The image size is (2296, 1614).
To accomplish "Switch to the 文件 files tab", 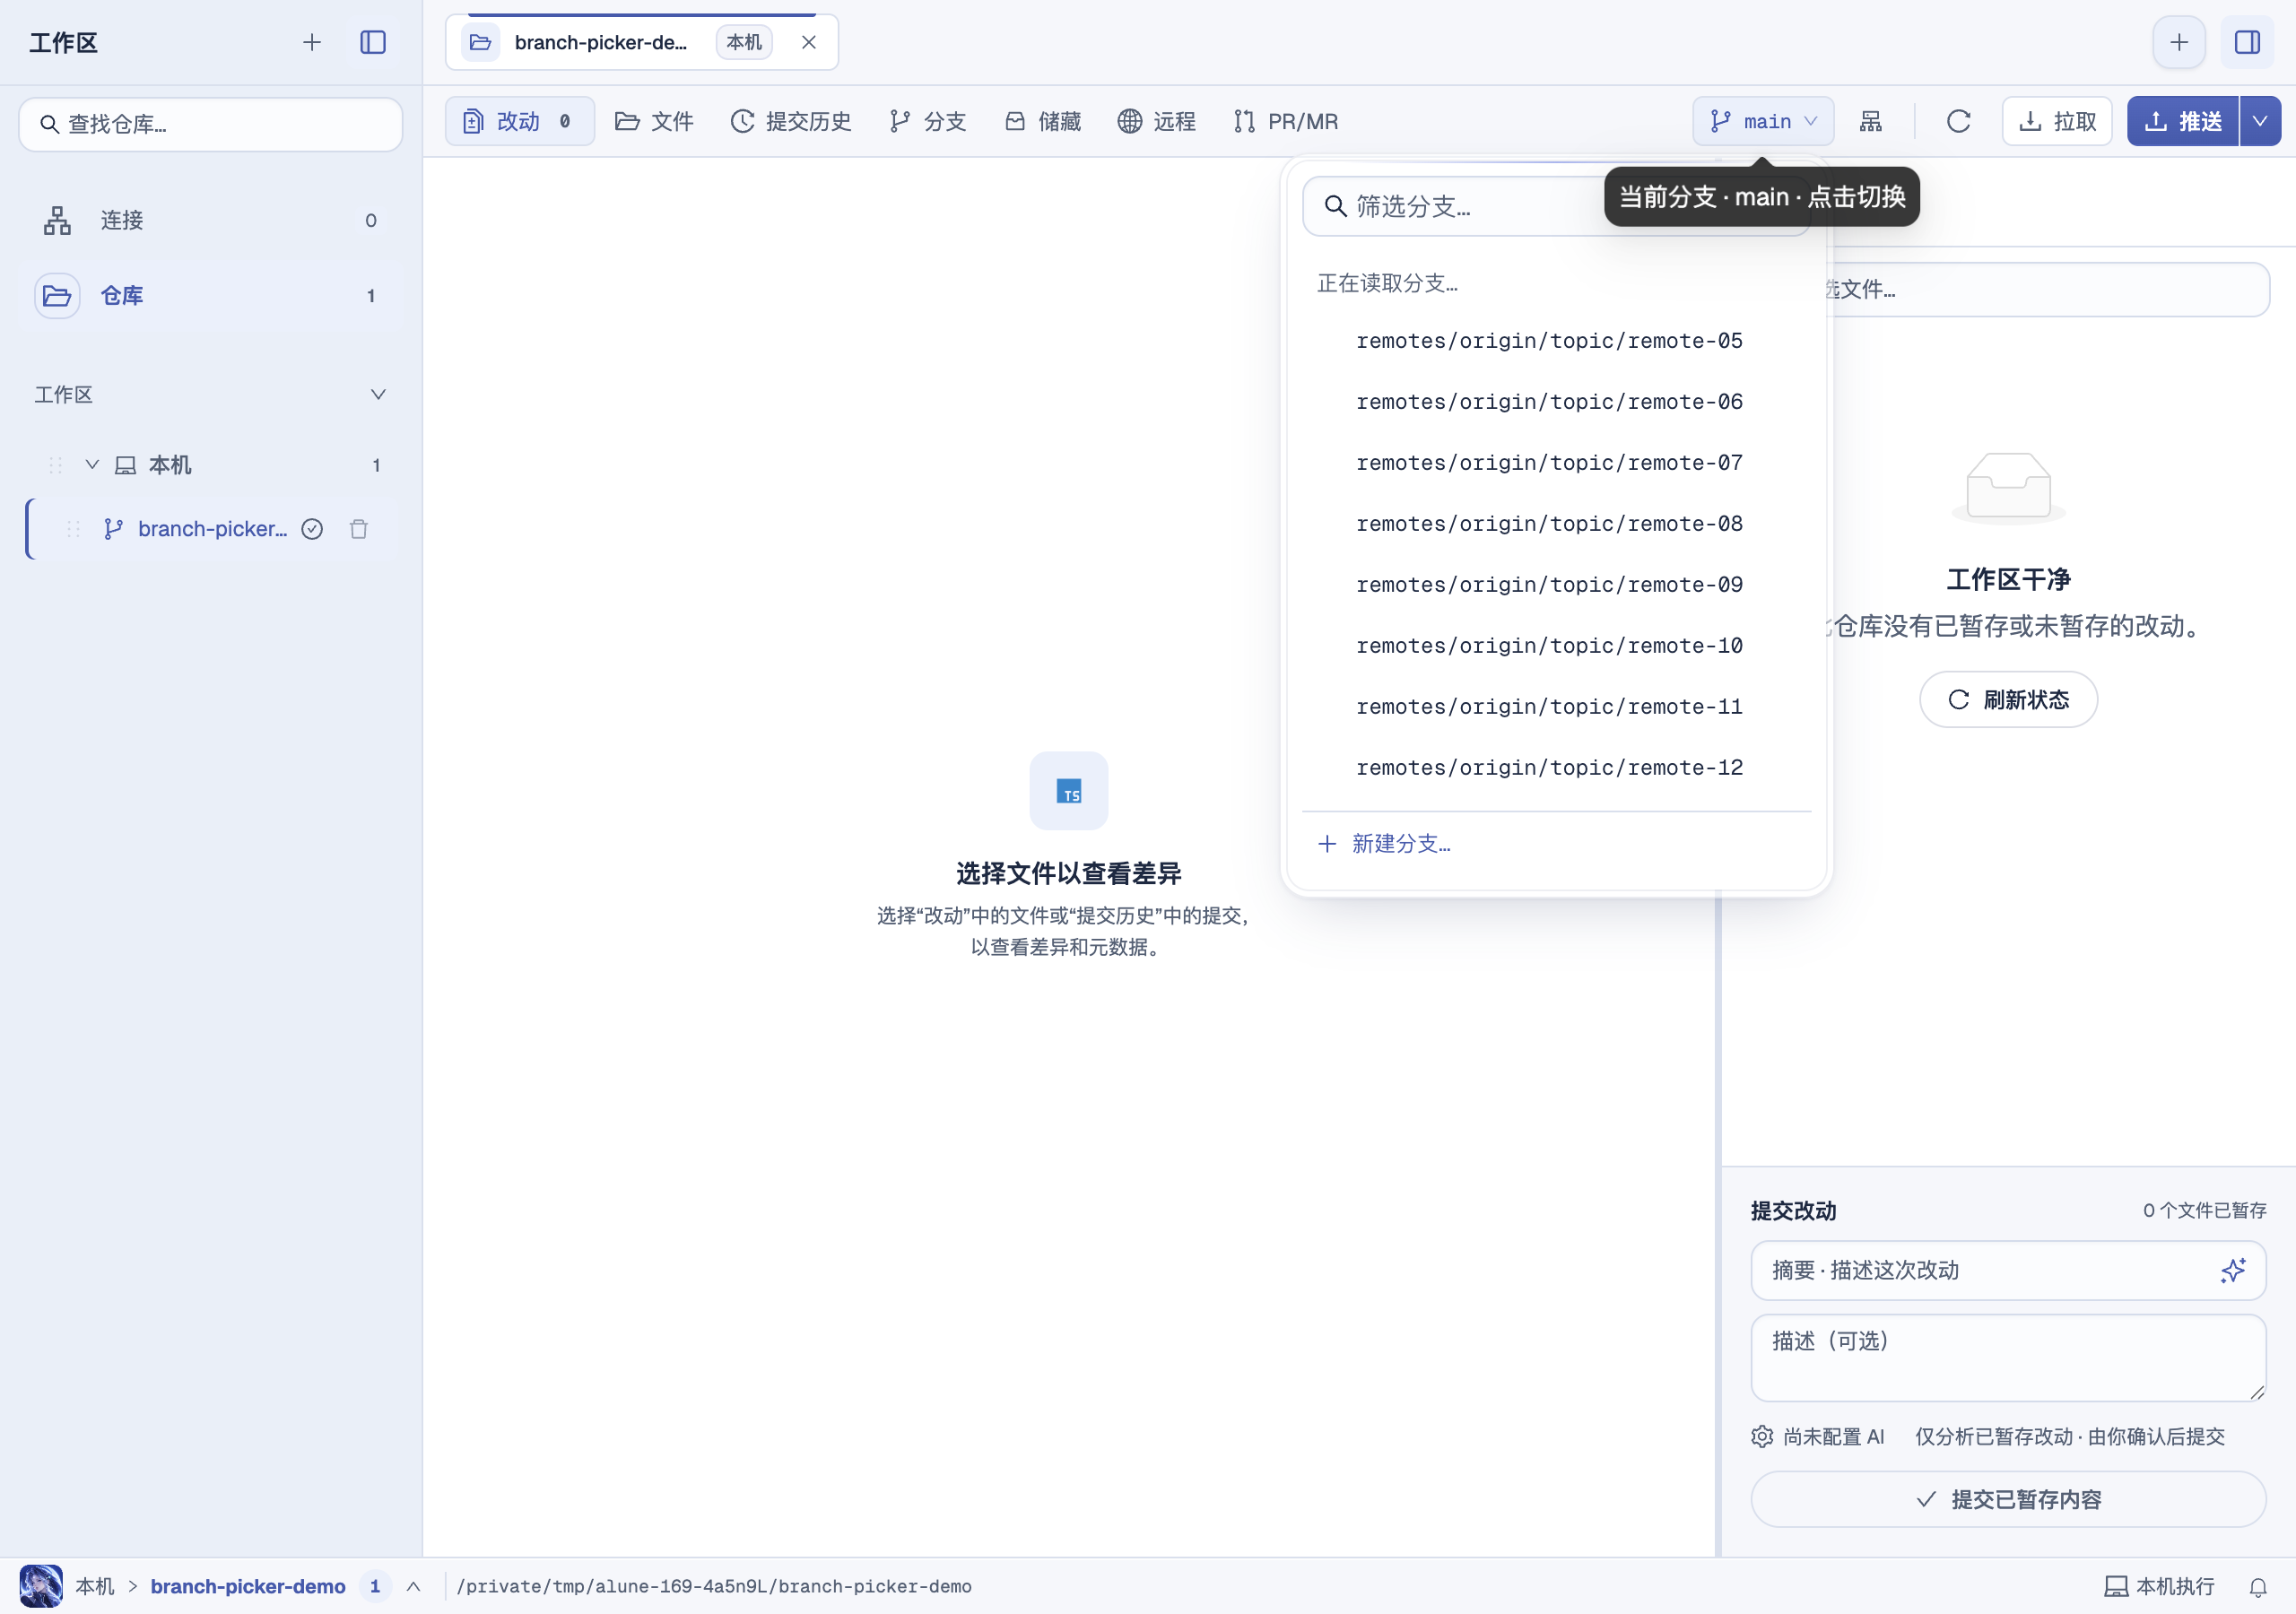I will click(x=654, y=121).
